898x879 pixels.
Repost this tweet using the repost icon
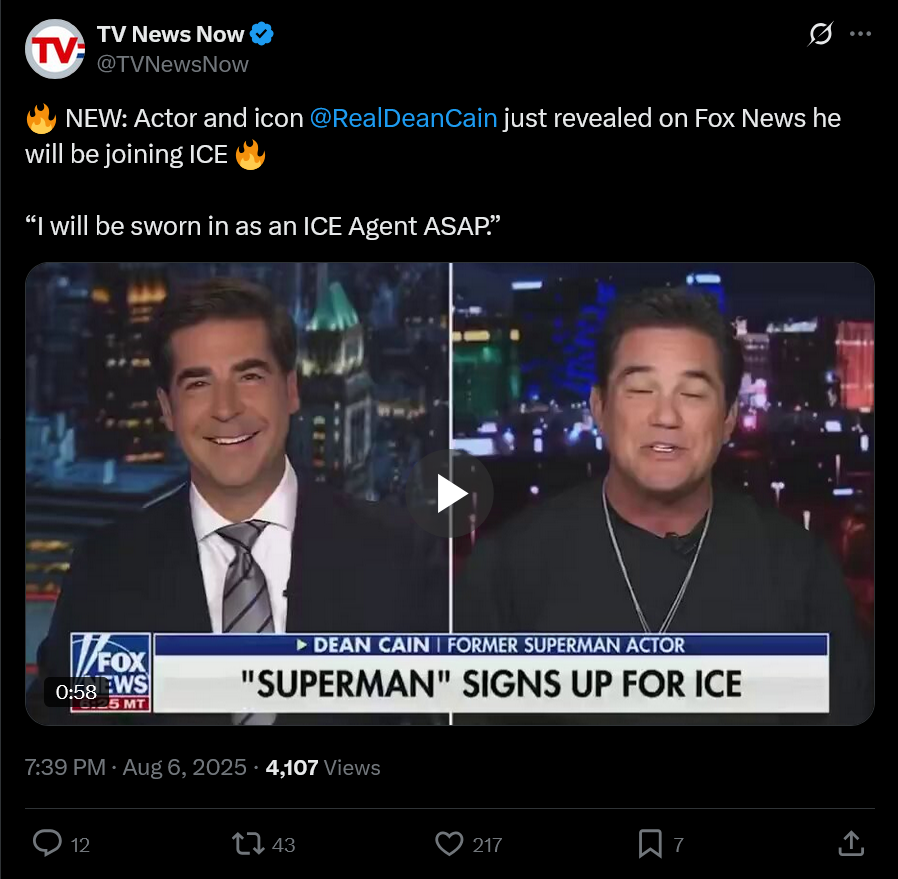[x=248, y=843]
